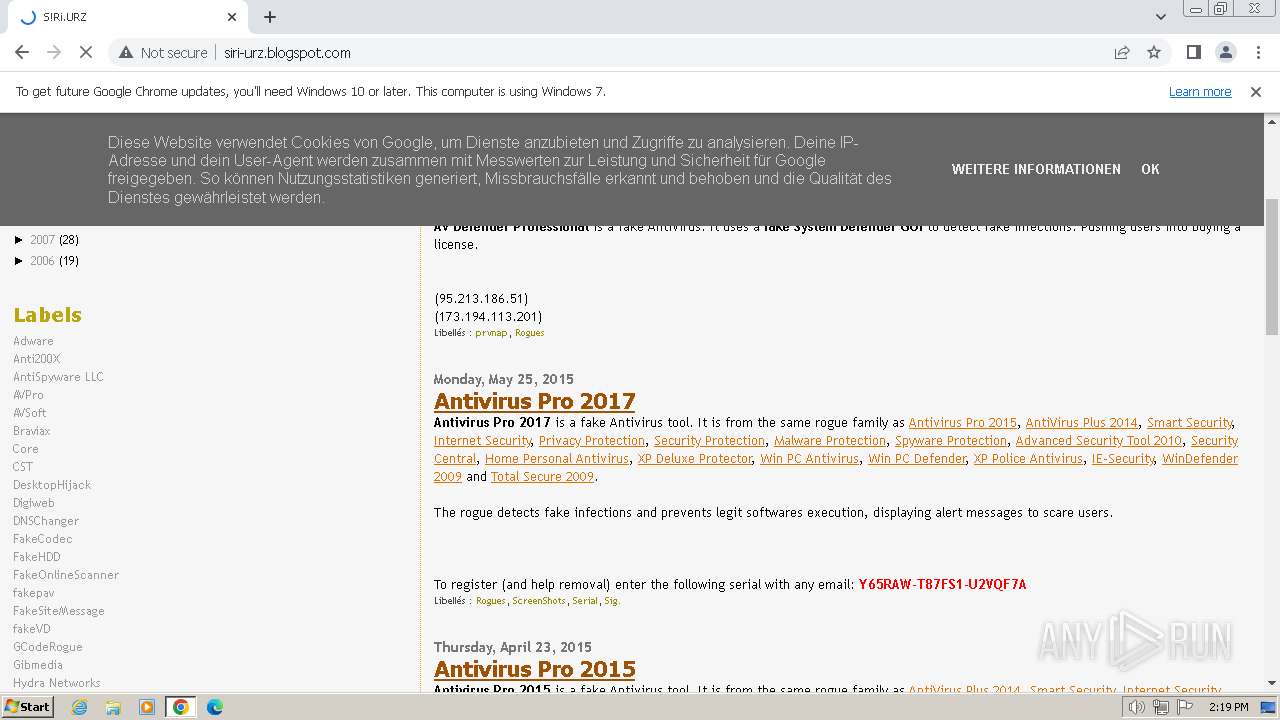The height and width of the screenshot is (720, 1280).
Task: Launch Internet Explorer from taskbar
Action: tap(79, 707)
